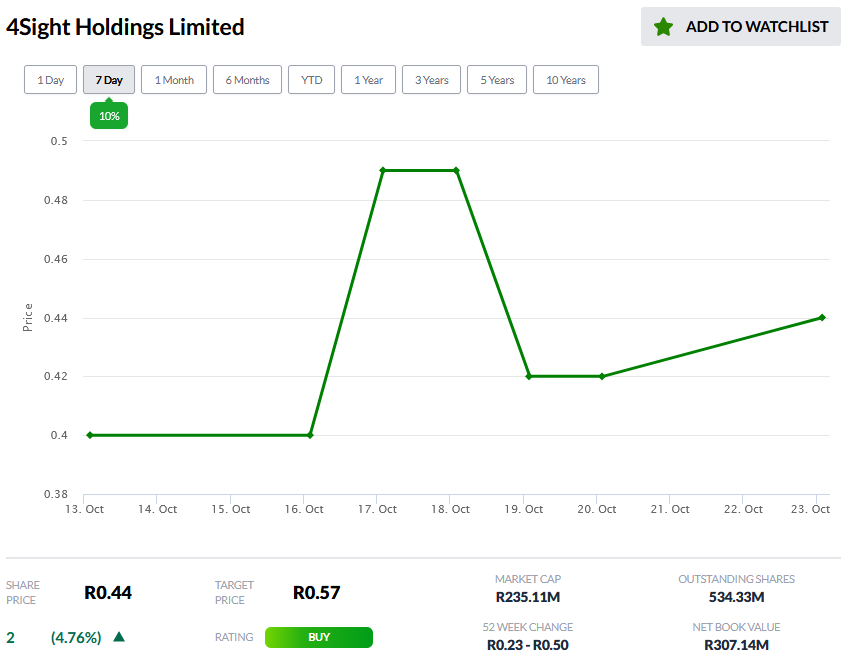Image resolution: width=852 pixels, height=659 pixels.
Task: Click the Price axis label
Action: coord(28,317)
